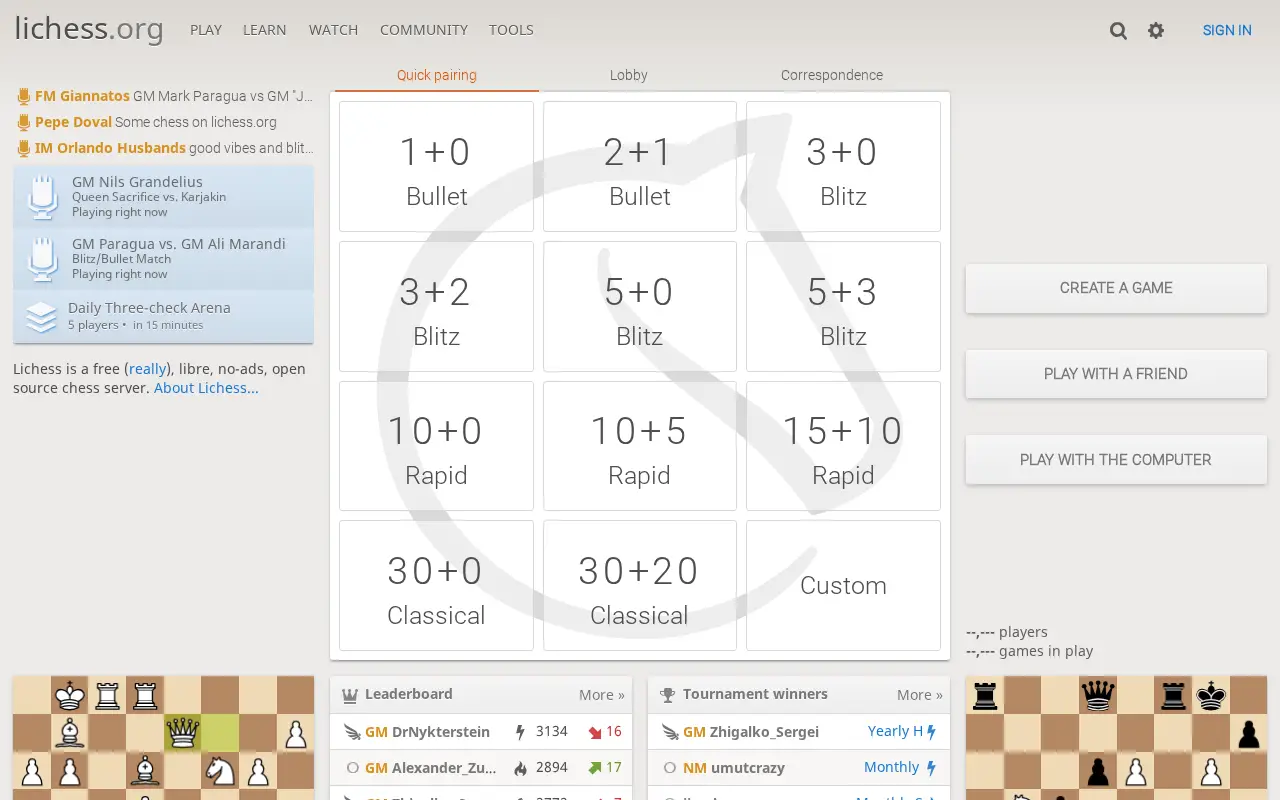Click the lightning icon after Monthly
1280x800 pixels.
click(931, 768)
